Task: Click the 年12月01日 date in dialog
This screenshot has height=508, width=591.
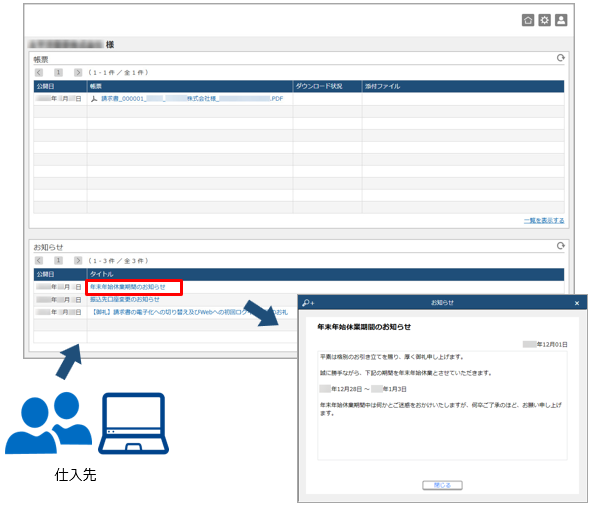Action: click(x=545, y=344)
